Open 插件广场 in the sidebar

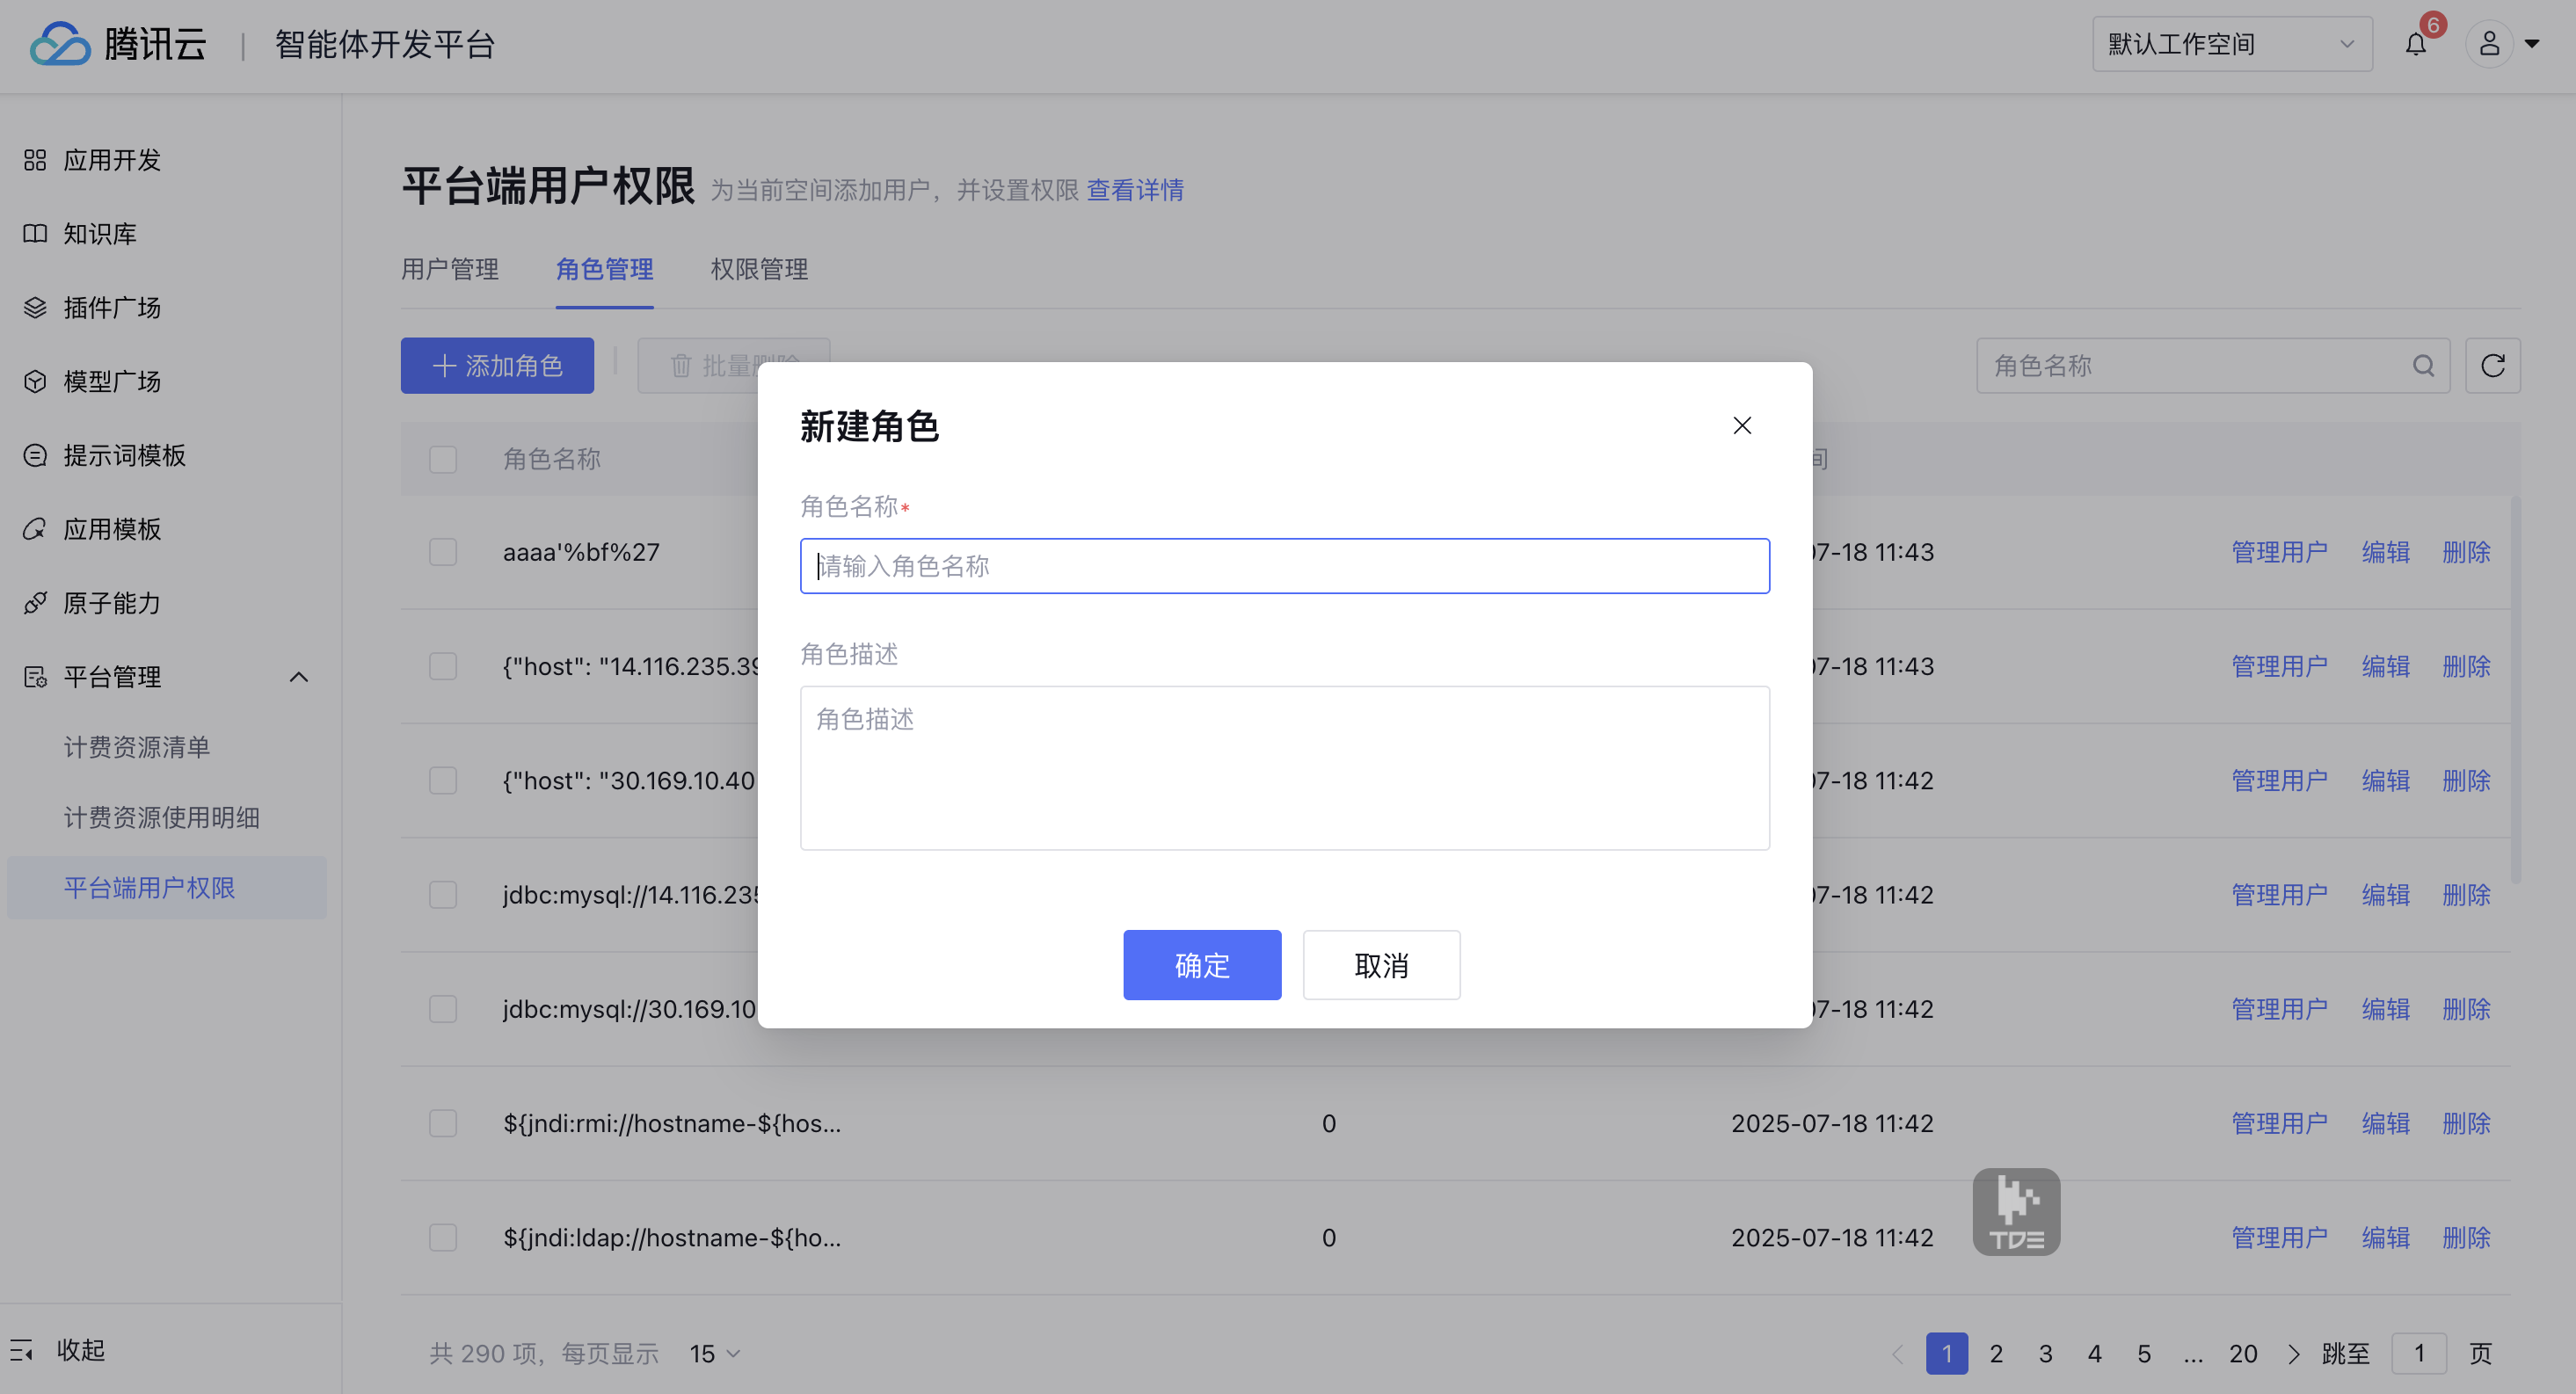[x=111, y=308]
